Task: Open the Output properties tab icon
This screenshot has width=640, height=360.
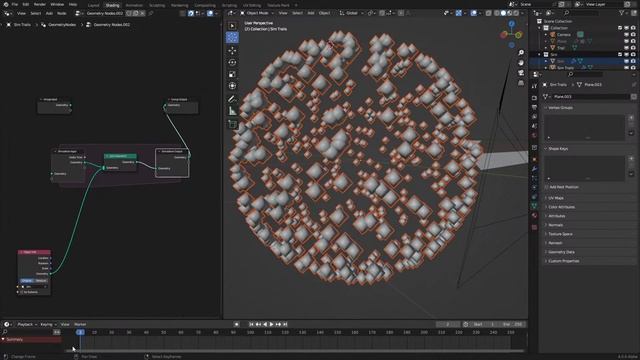Action: [x=534, y=107]
